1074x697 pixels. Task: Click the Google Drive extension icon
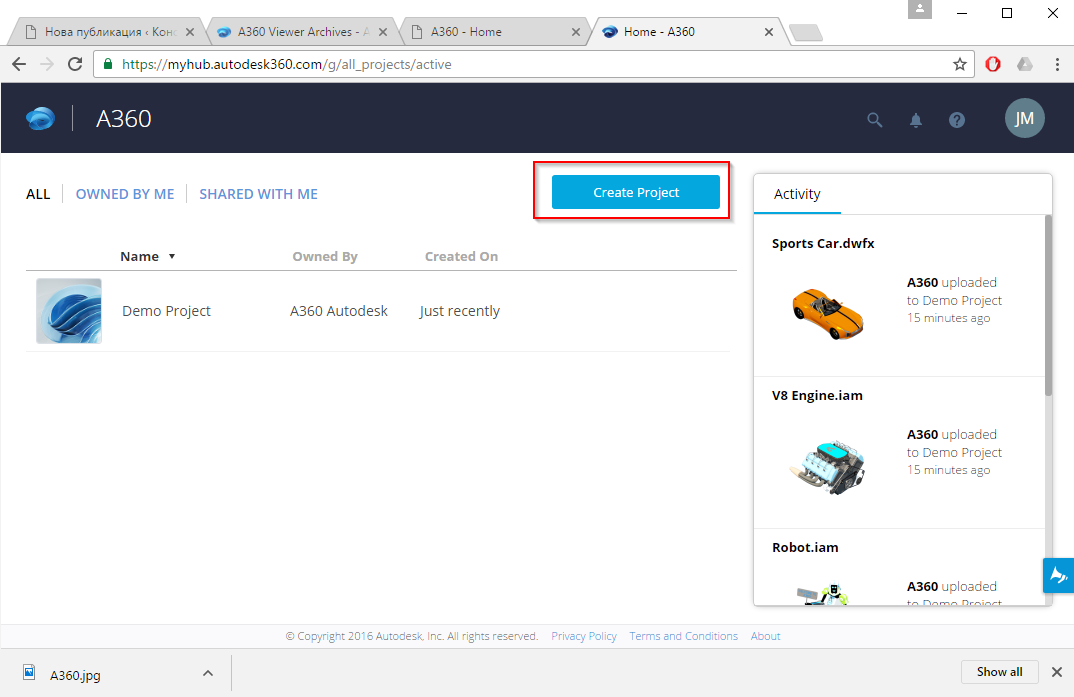(x=1025, y=64)
